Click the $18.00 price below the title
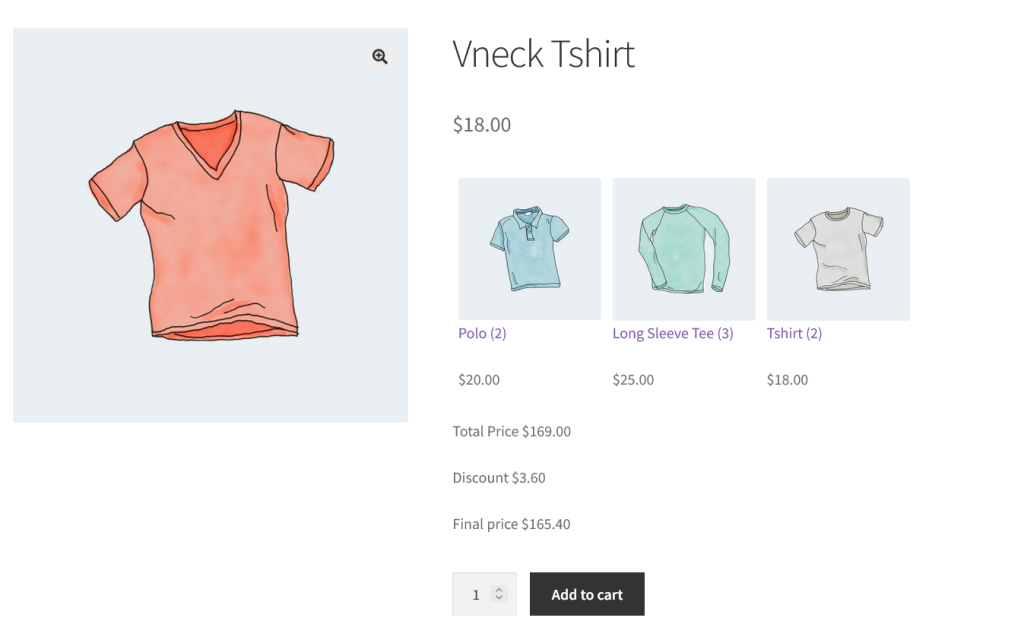The width and height of the screenshot is (1024, 621). [481, 125]
